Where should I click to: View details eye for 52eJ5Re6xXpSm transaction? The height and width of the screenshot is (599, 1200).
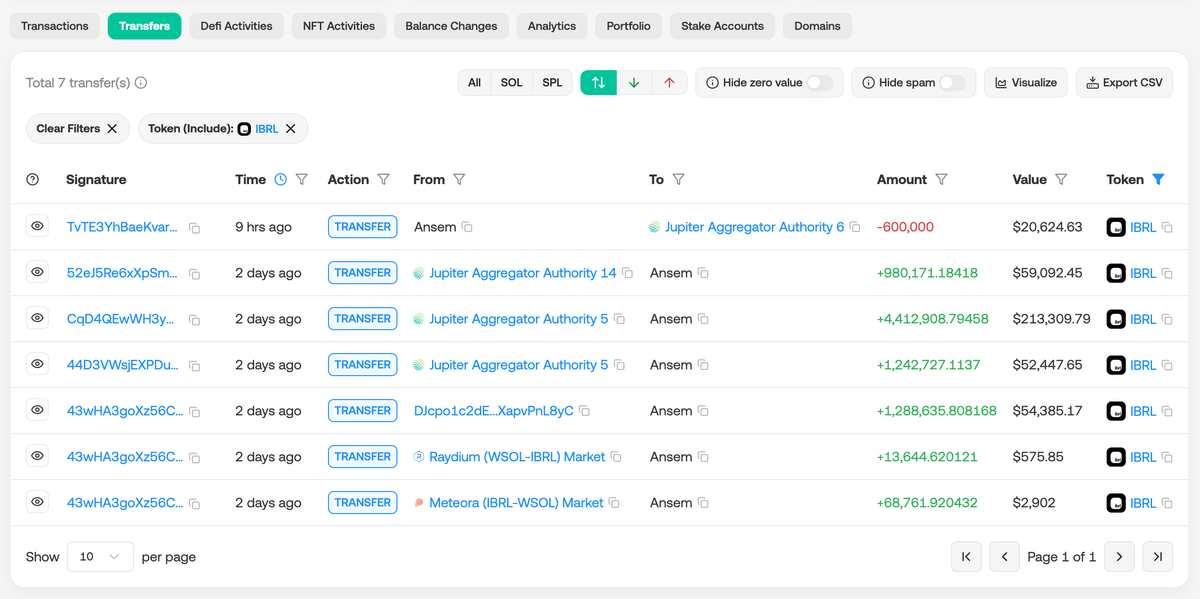tap(37, 272)
